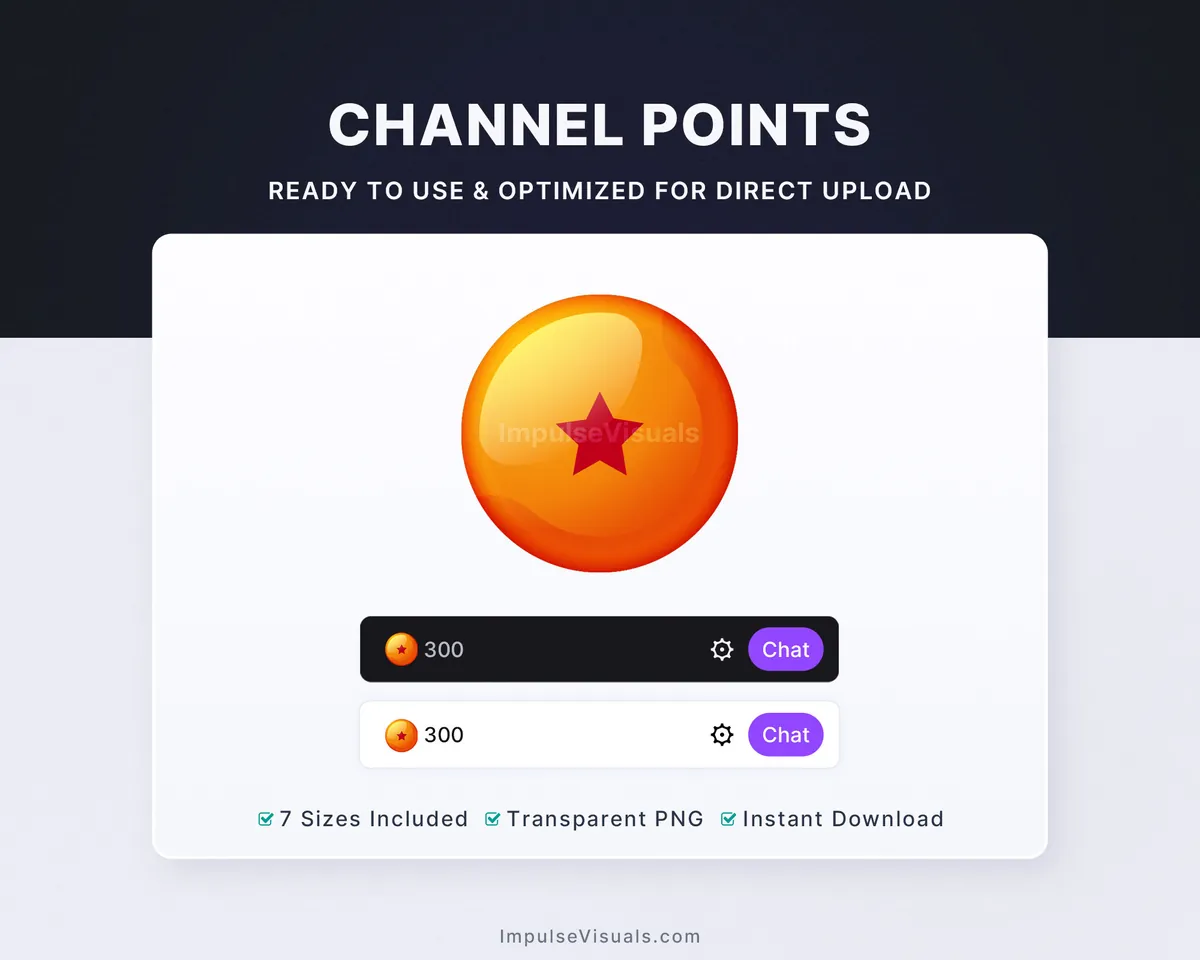Click the CHANNEL POINTS heading

click(x=600, y=125)
